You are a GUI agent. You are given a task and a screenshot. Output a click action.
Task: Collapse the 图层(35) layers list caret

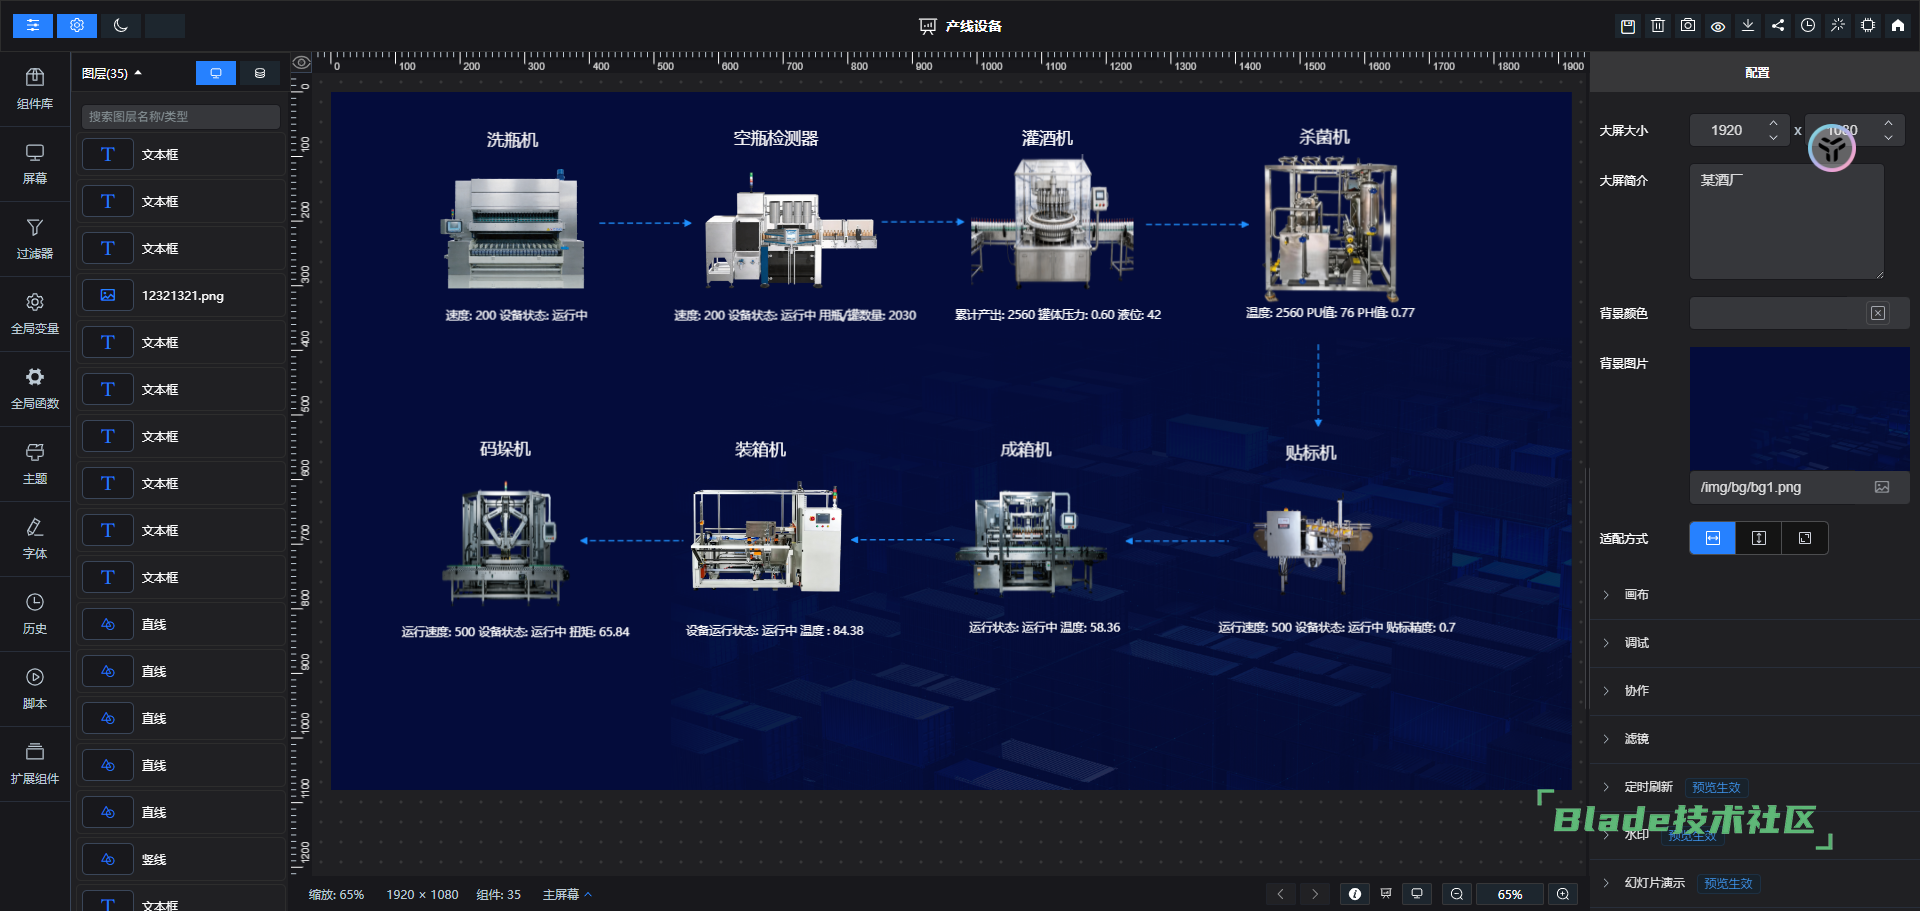138,73
